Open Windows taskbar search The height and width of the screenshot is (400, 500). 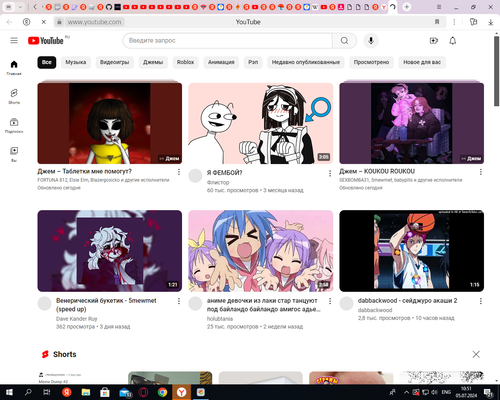[x=28, y=392]
